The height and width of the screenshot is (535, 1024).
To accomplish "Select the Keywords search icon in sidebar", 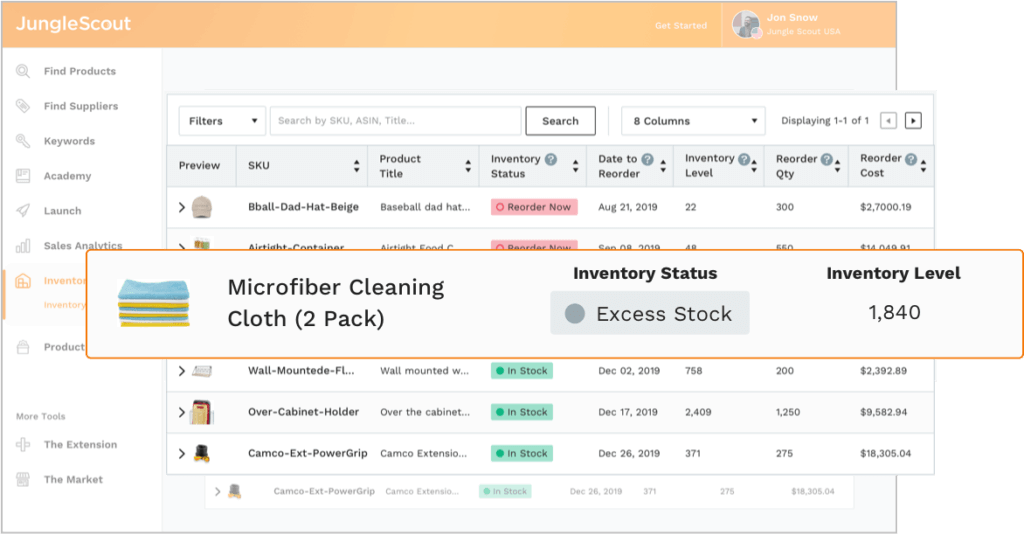I will 23,140.
